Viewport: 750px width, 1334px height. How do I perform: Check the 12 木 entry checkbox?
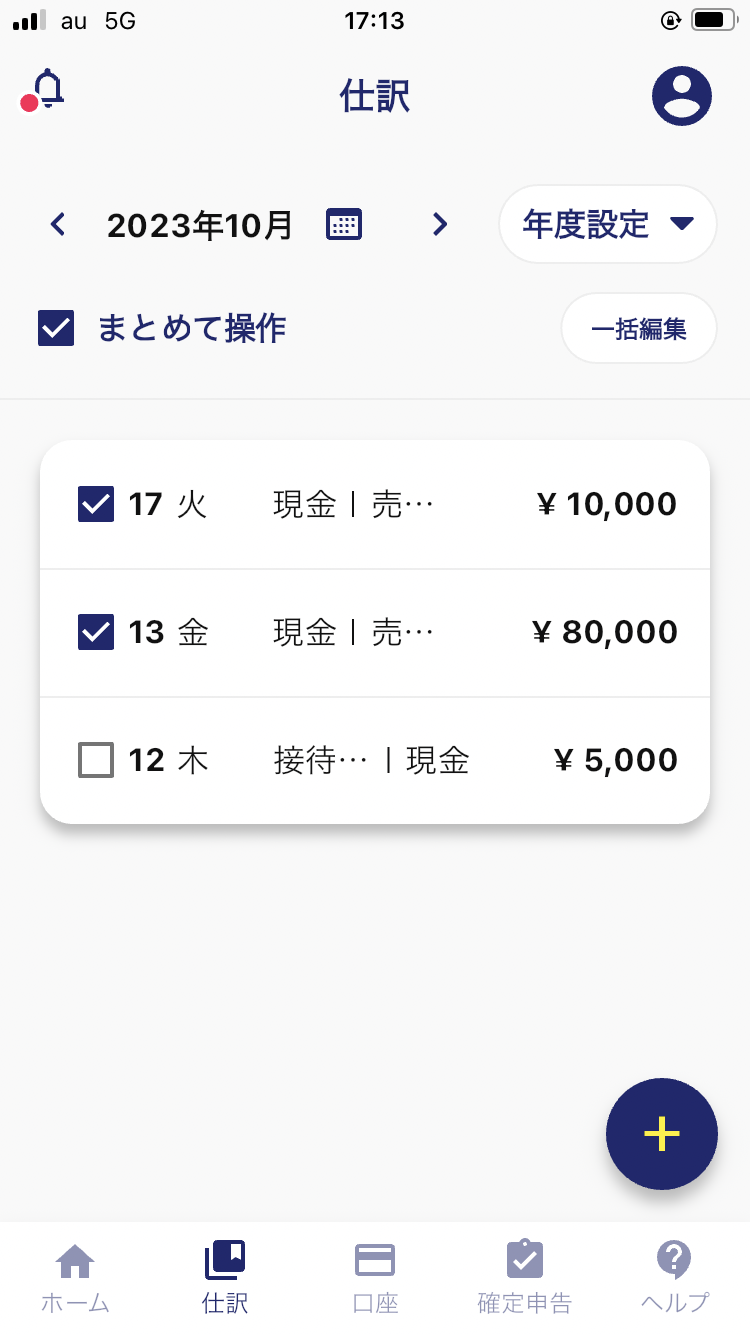[96, 760]
